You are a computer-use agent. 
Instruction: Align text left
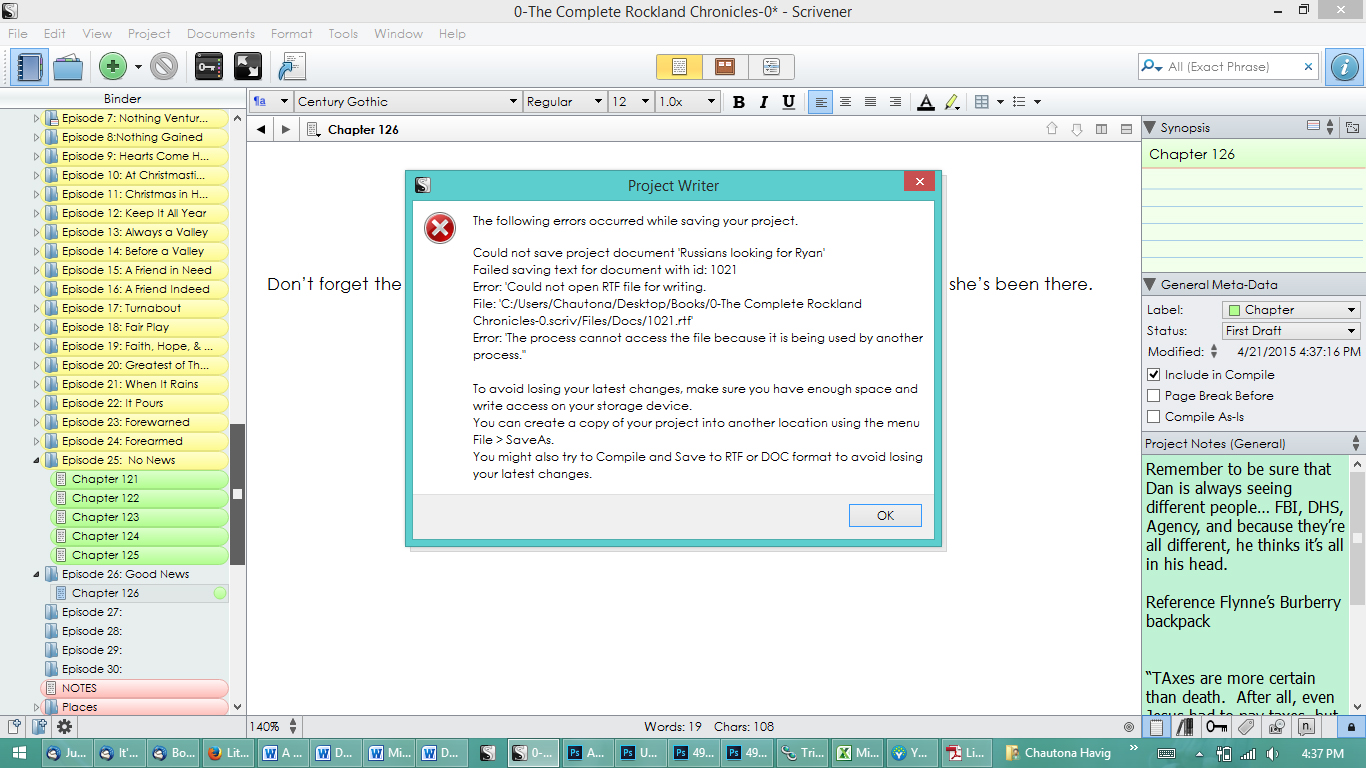821,102
